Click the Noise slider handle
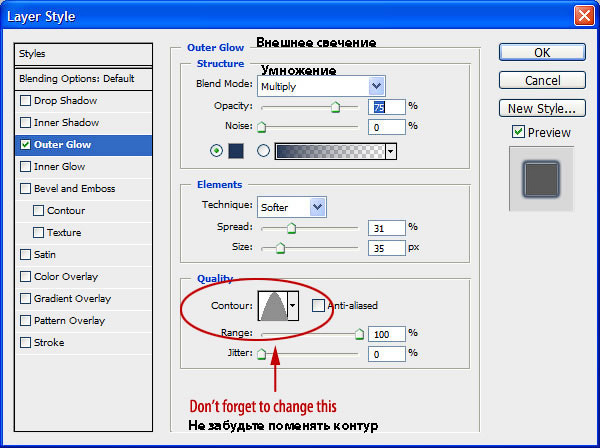Screen dimensions: 600x448 point(262,127)
